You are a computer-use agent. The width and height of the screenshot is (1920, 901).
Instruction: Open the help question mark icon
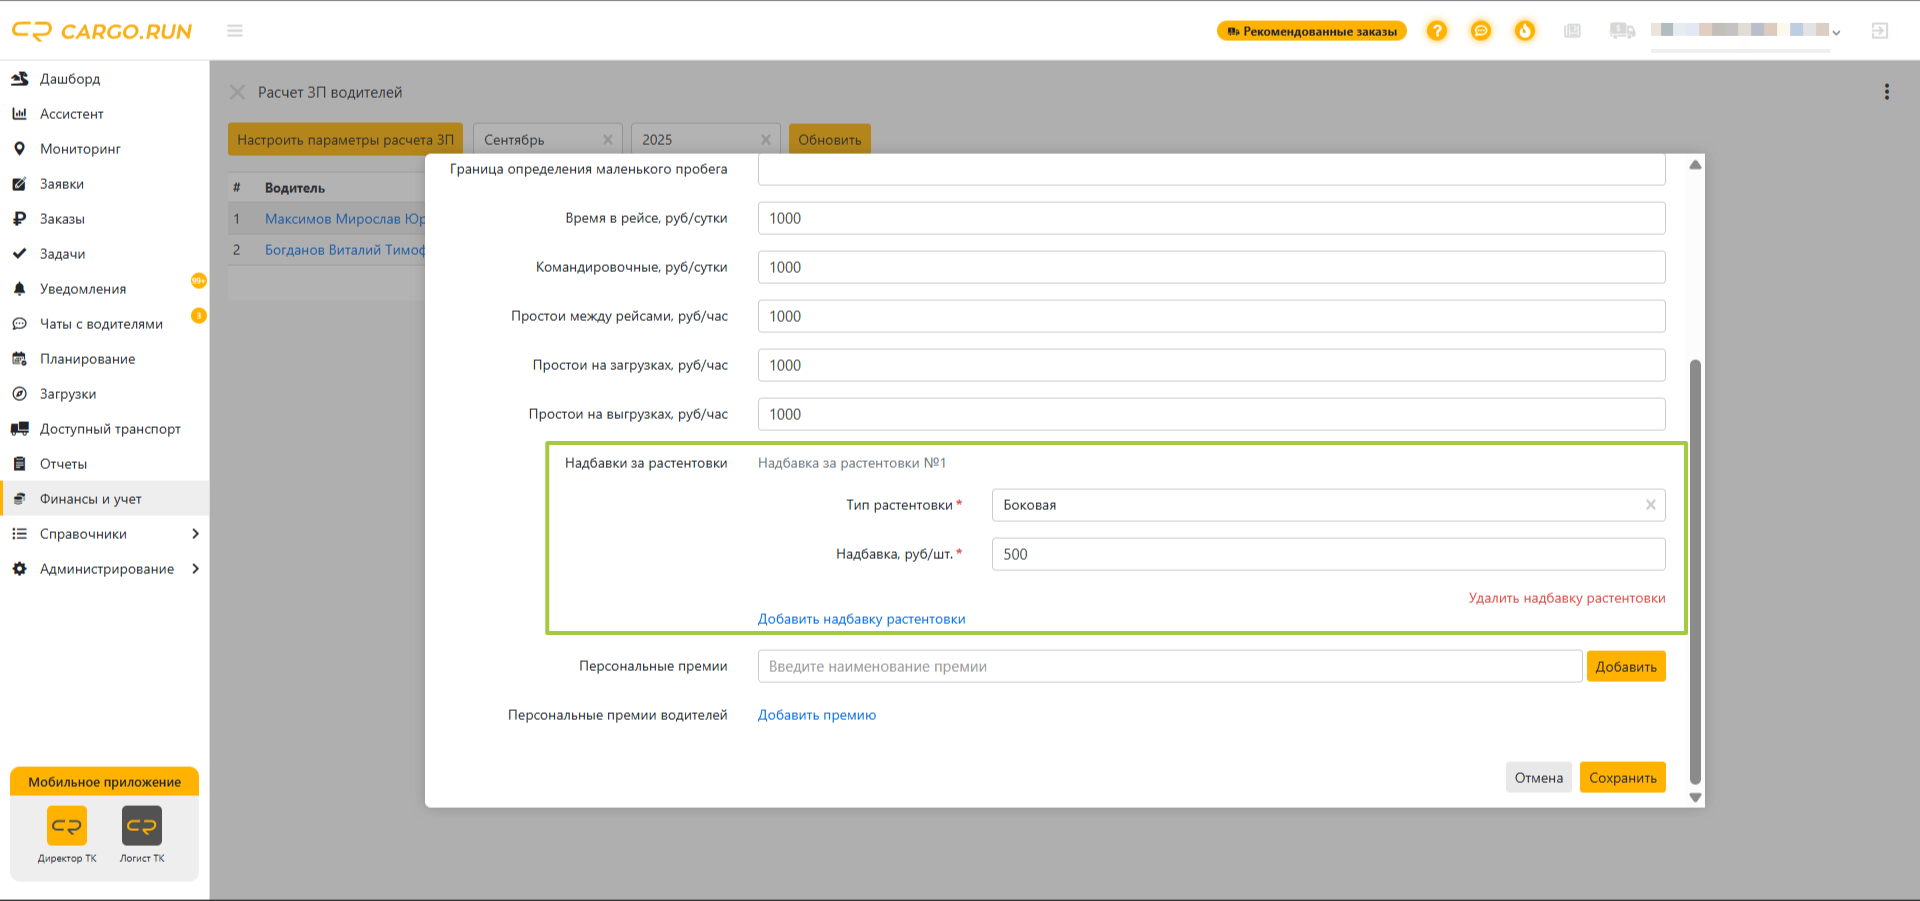(1437, 31)
